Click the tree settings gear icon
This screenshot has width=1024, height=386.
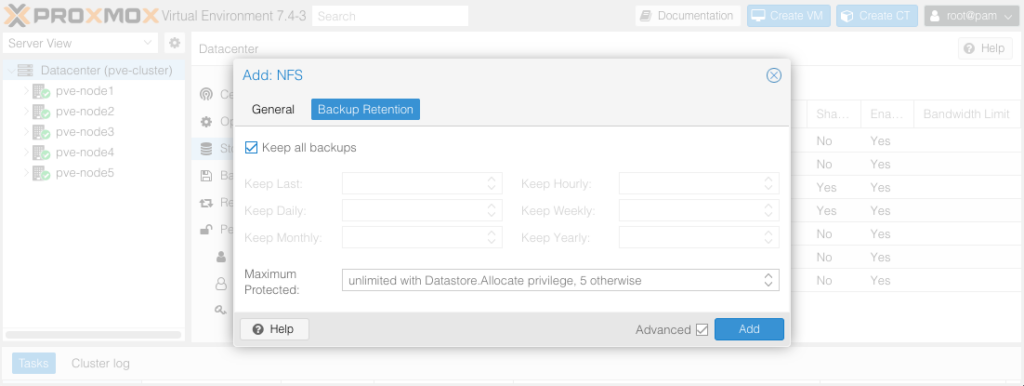pos(174,43)
